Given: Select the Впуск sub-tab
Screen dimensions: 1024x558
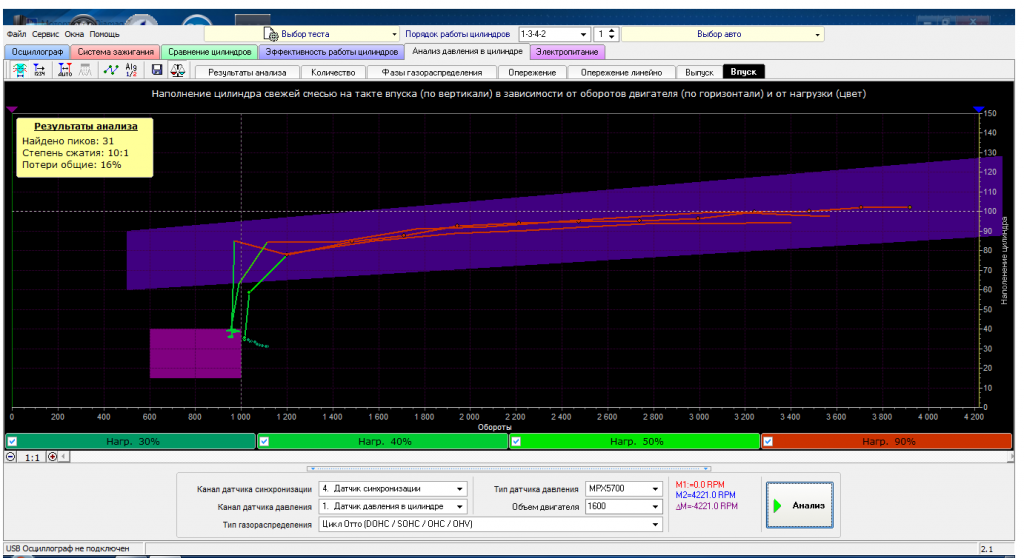Looking at the screenshot, I should tap(743, 72).
